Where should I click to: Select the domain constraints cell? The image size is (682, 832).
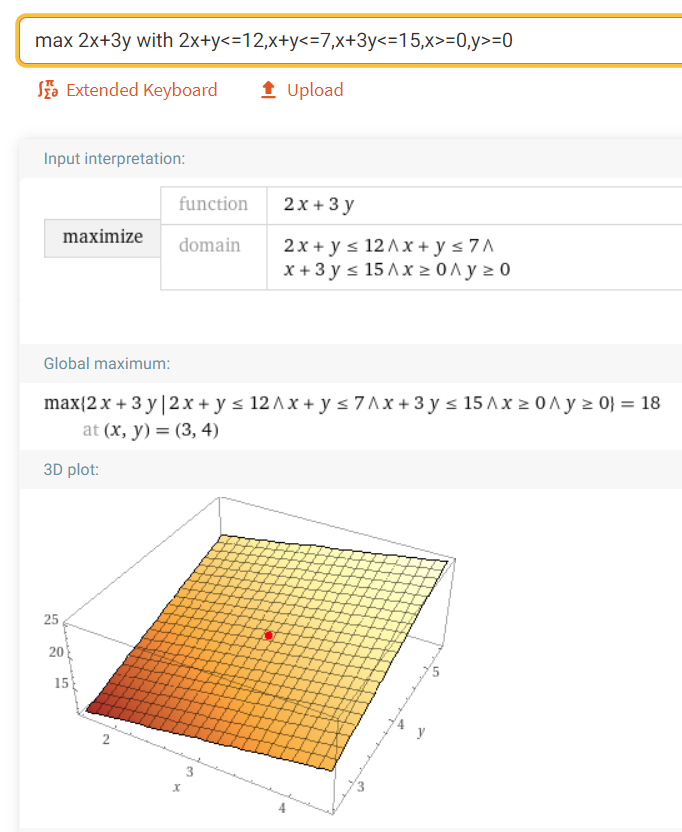474,257
